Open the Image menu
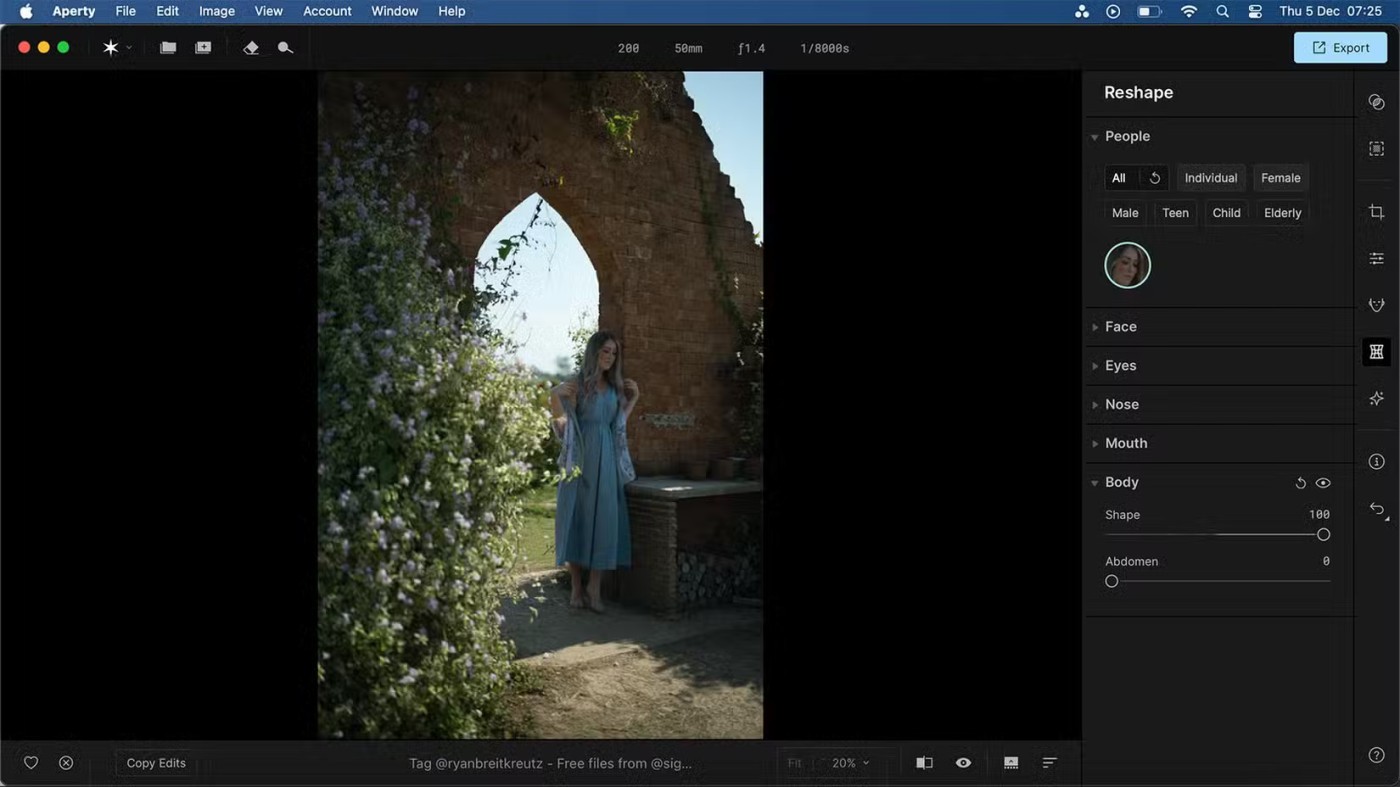Viewport: 1400px width, 787px height. pos(216,11)
